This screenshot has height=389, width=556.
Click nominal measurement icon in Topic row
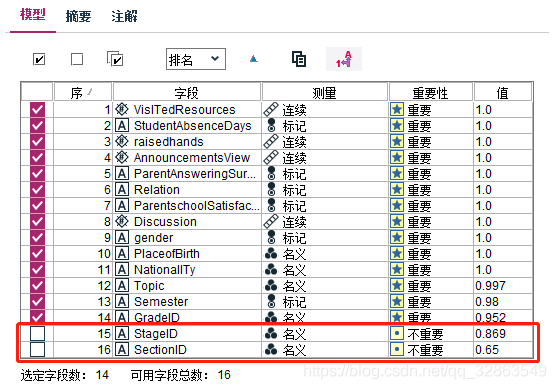pos(271,285)
